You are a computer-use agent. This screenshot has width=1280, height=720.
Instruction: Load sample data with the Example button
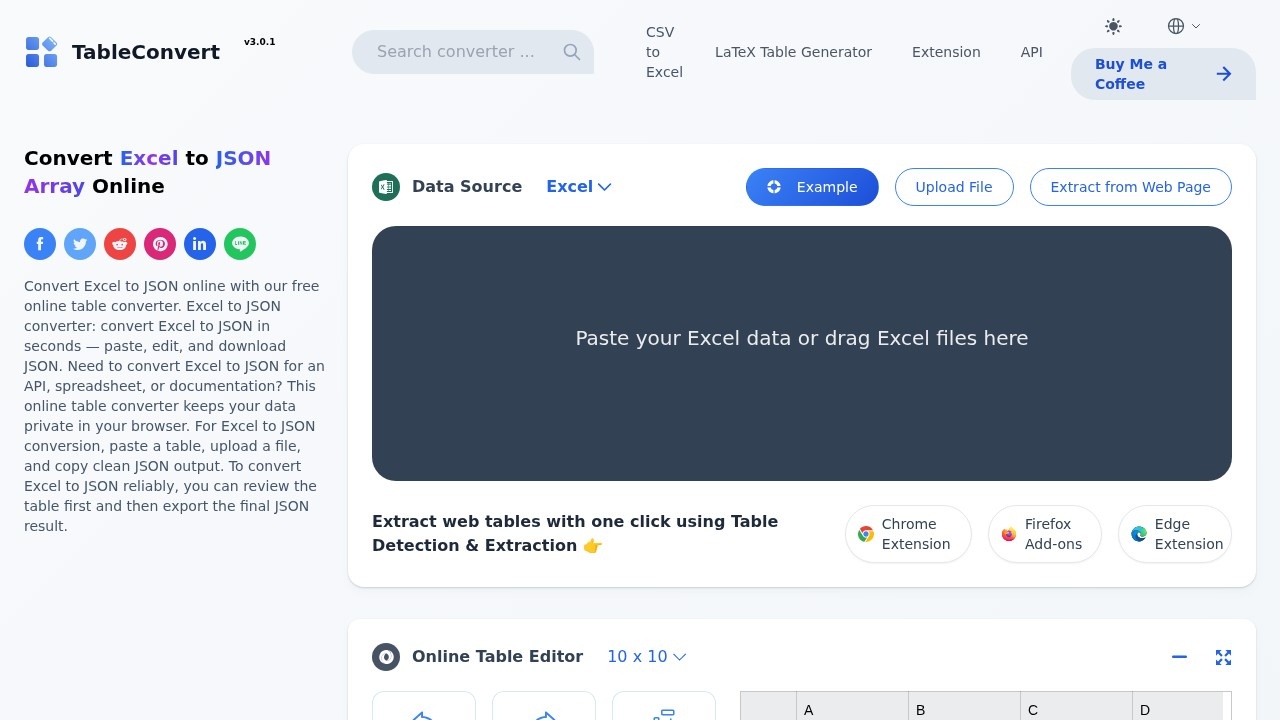(812, 187)
